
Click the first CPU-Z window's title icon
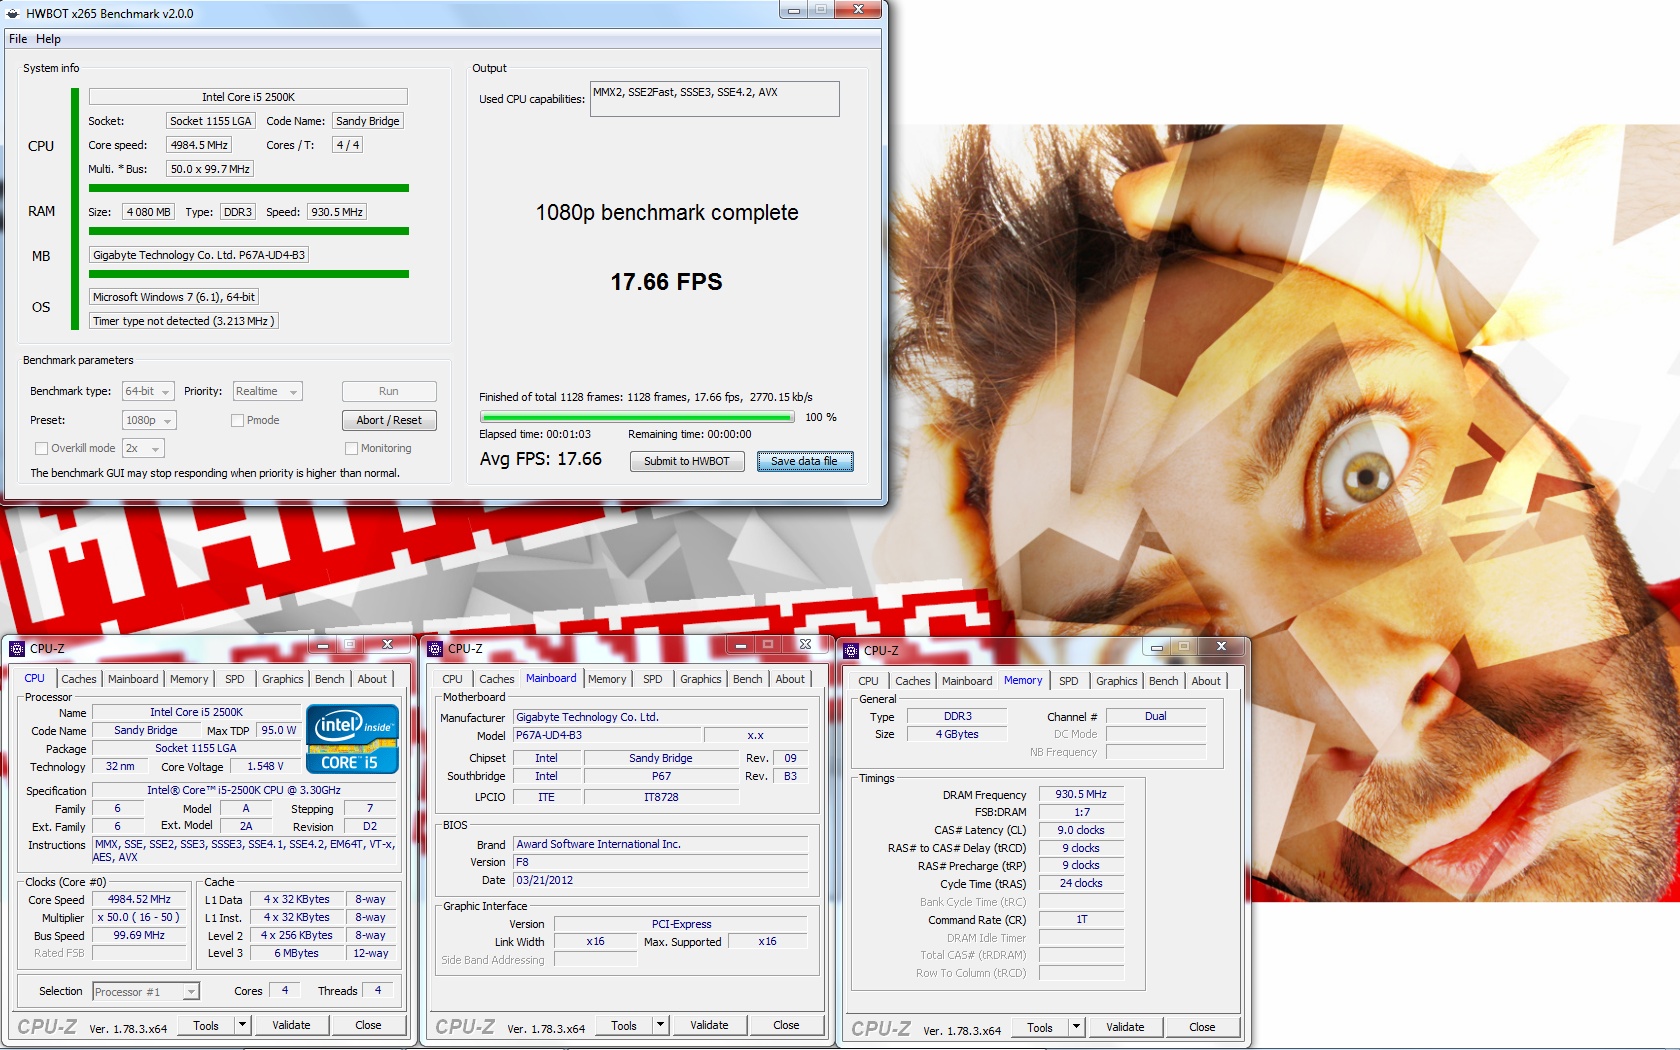(x=17, y=649)
